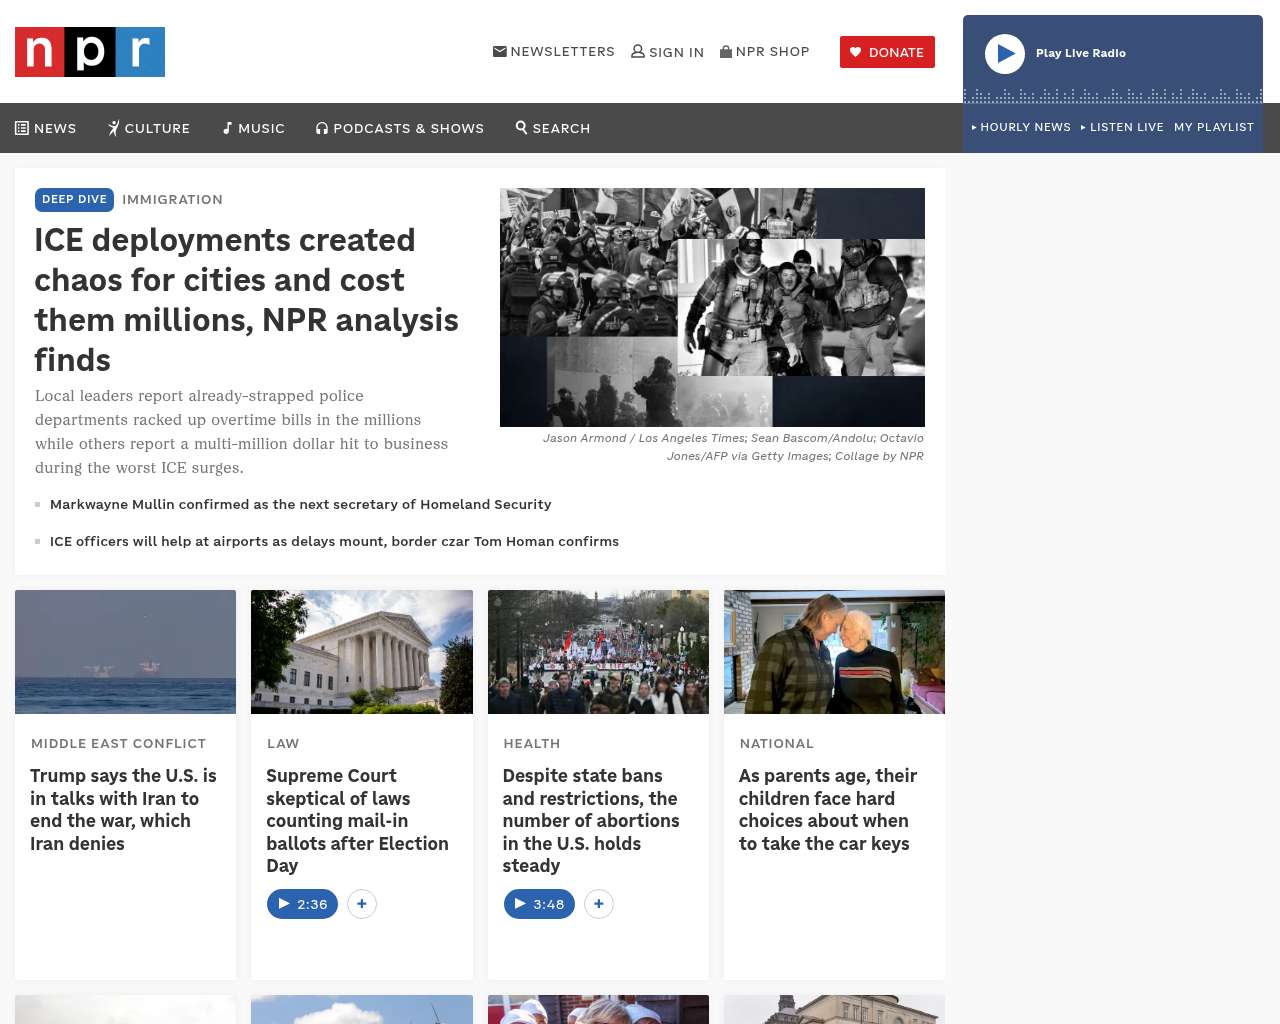Viewport: 1280px width, 1024px height.
Task: Click the Sign In person icon
Action: click(x=638, y=51)
